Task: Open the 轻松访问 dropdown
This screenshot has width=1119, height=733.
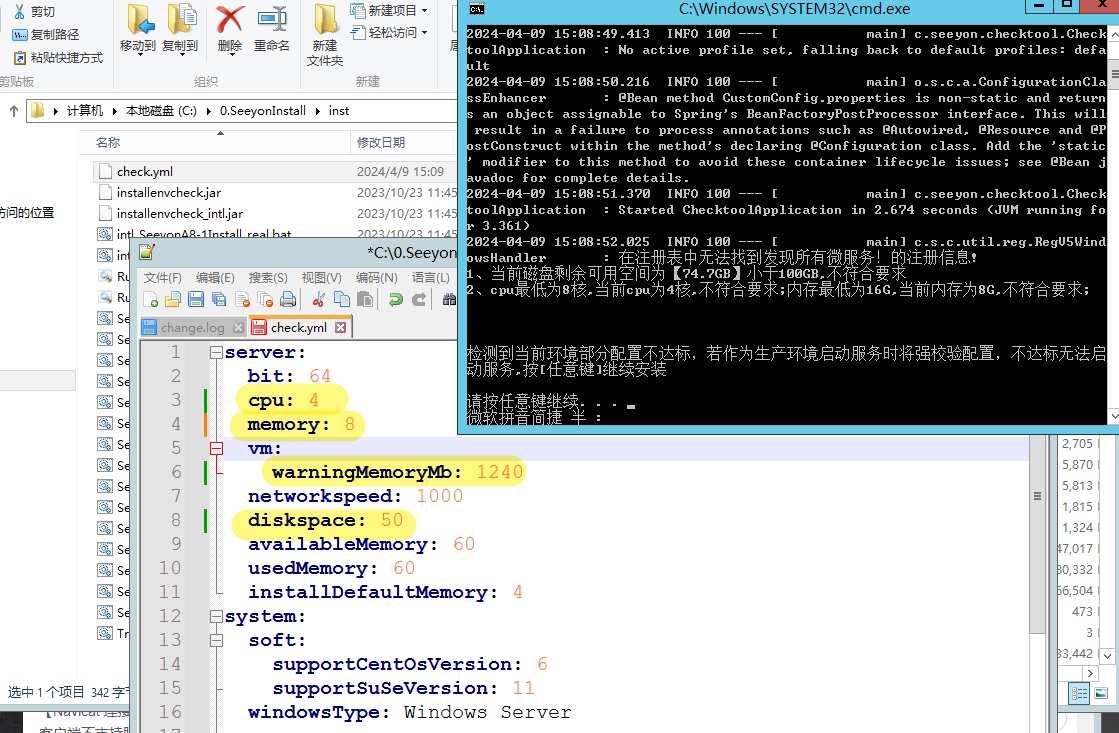Action: click(389, 32)
